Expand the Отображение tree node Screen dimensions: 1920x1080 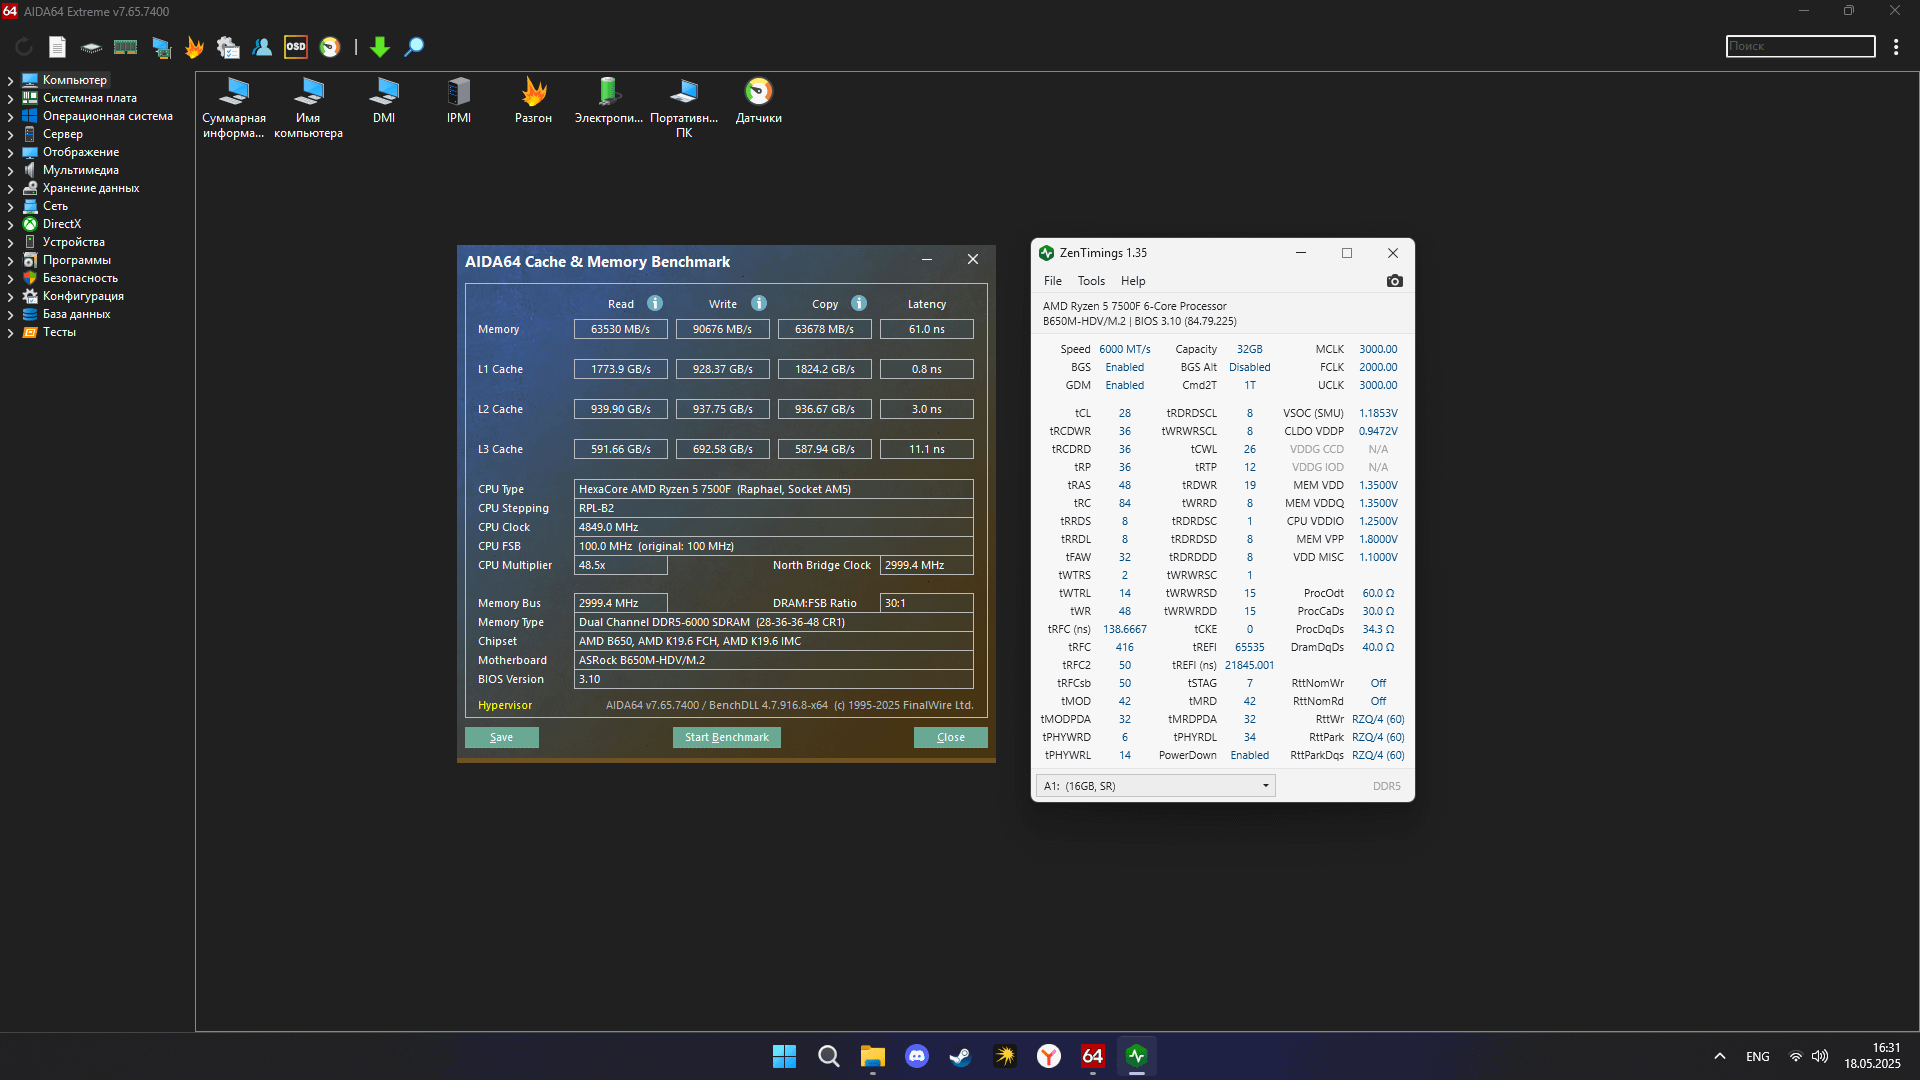[x=10, y=152]
